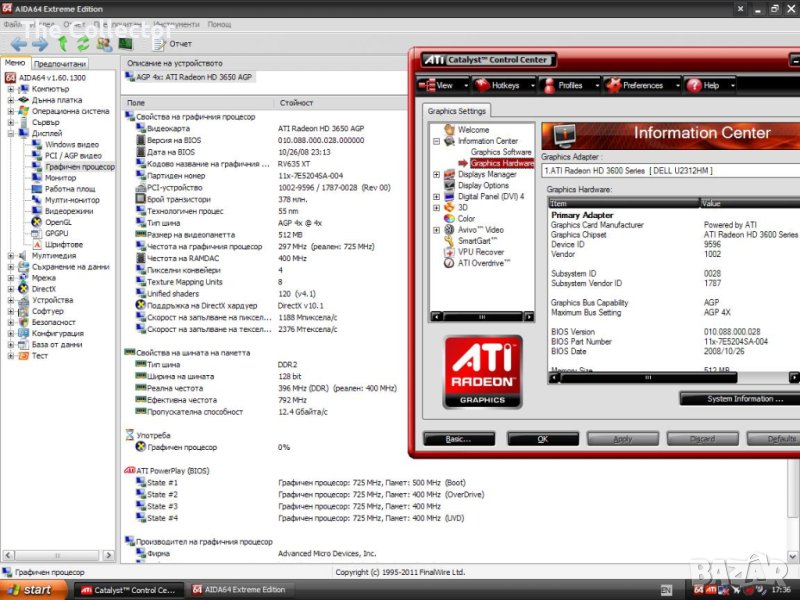The image size is (800, 600).
Task: Select VPU Recover in Catalyst tree
Action: (x=481, y=252)
